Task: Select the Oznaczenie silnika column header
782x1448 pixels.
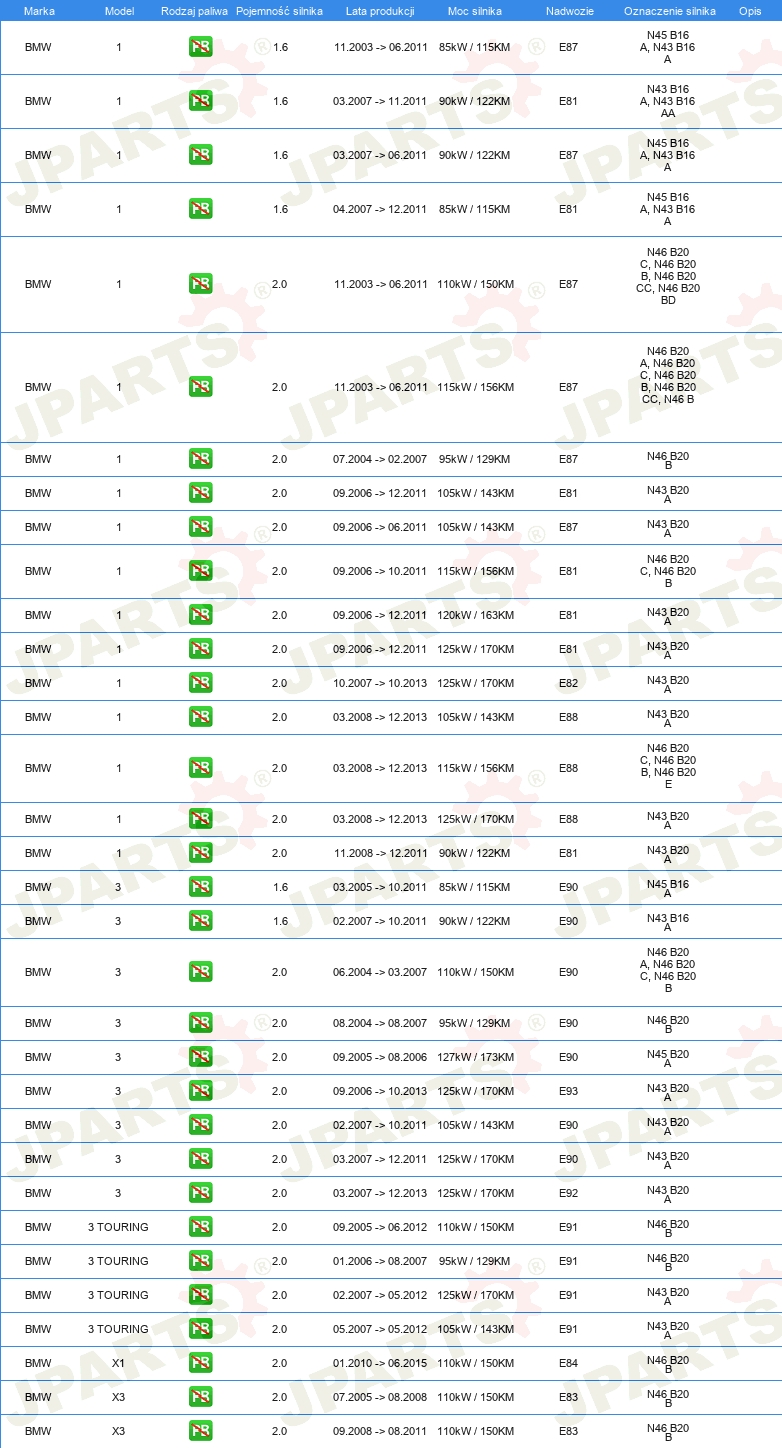Action: 668,10
